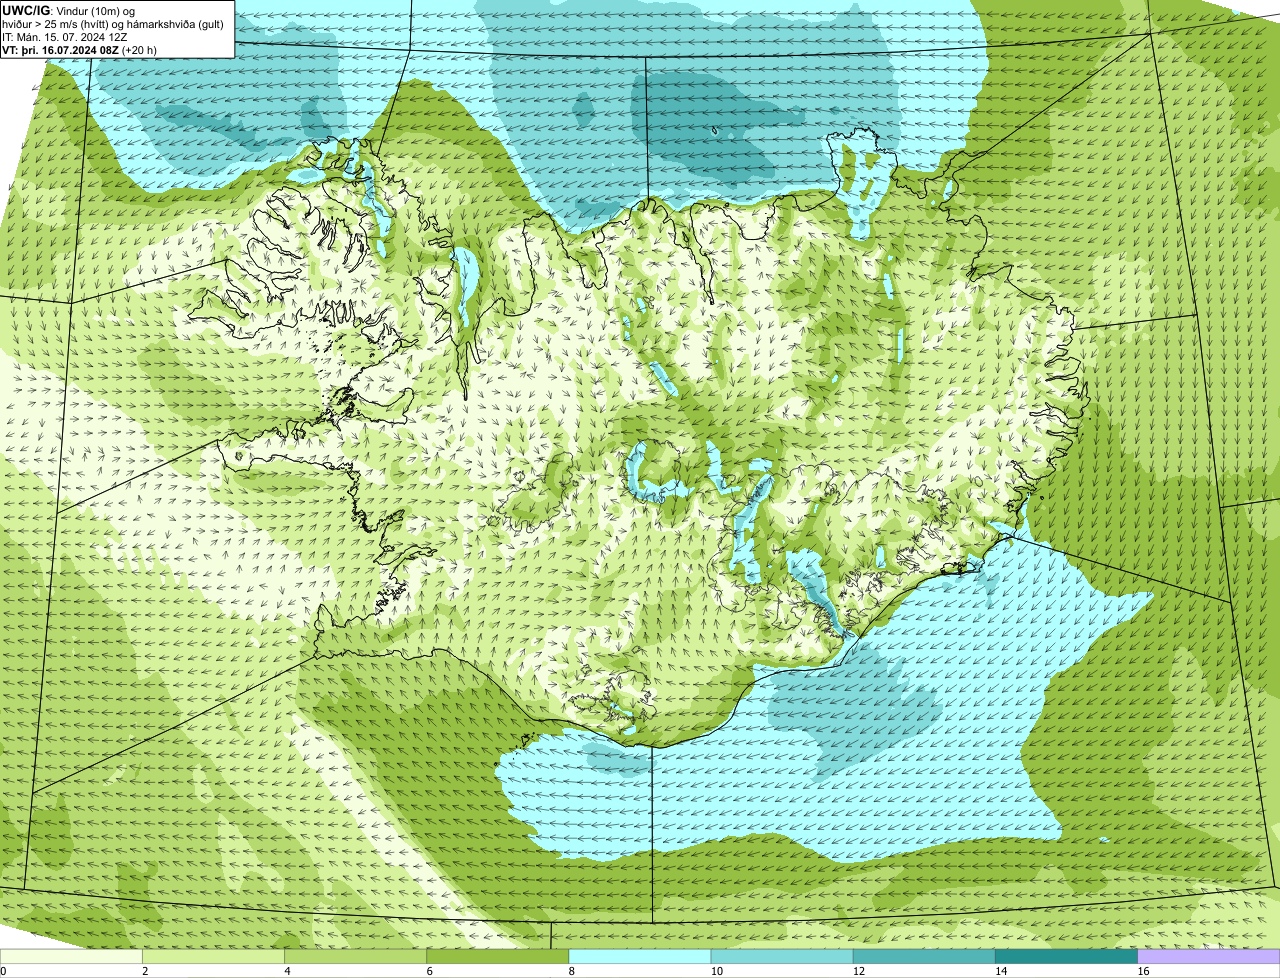This screenshot has height=978, width=1280.
Task: Click the 8–10 m/s light cyan legend segment
Action: [x=640, y=957]
